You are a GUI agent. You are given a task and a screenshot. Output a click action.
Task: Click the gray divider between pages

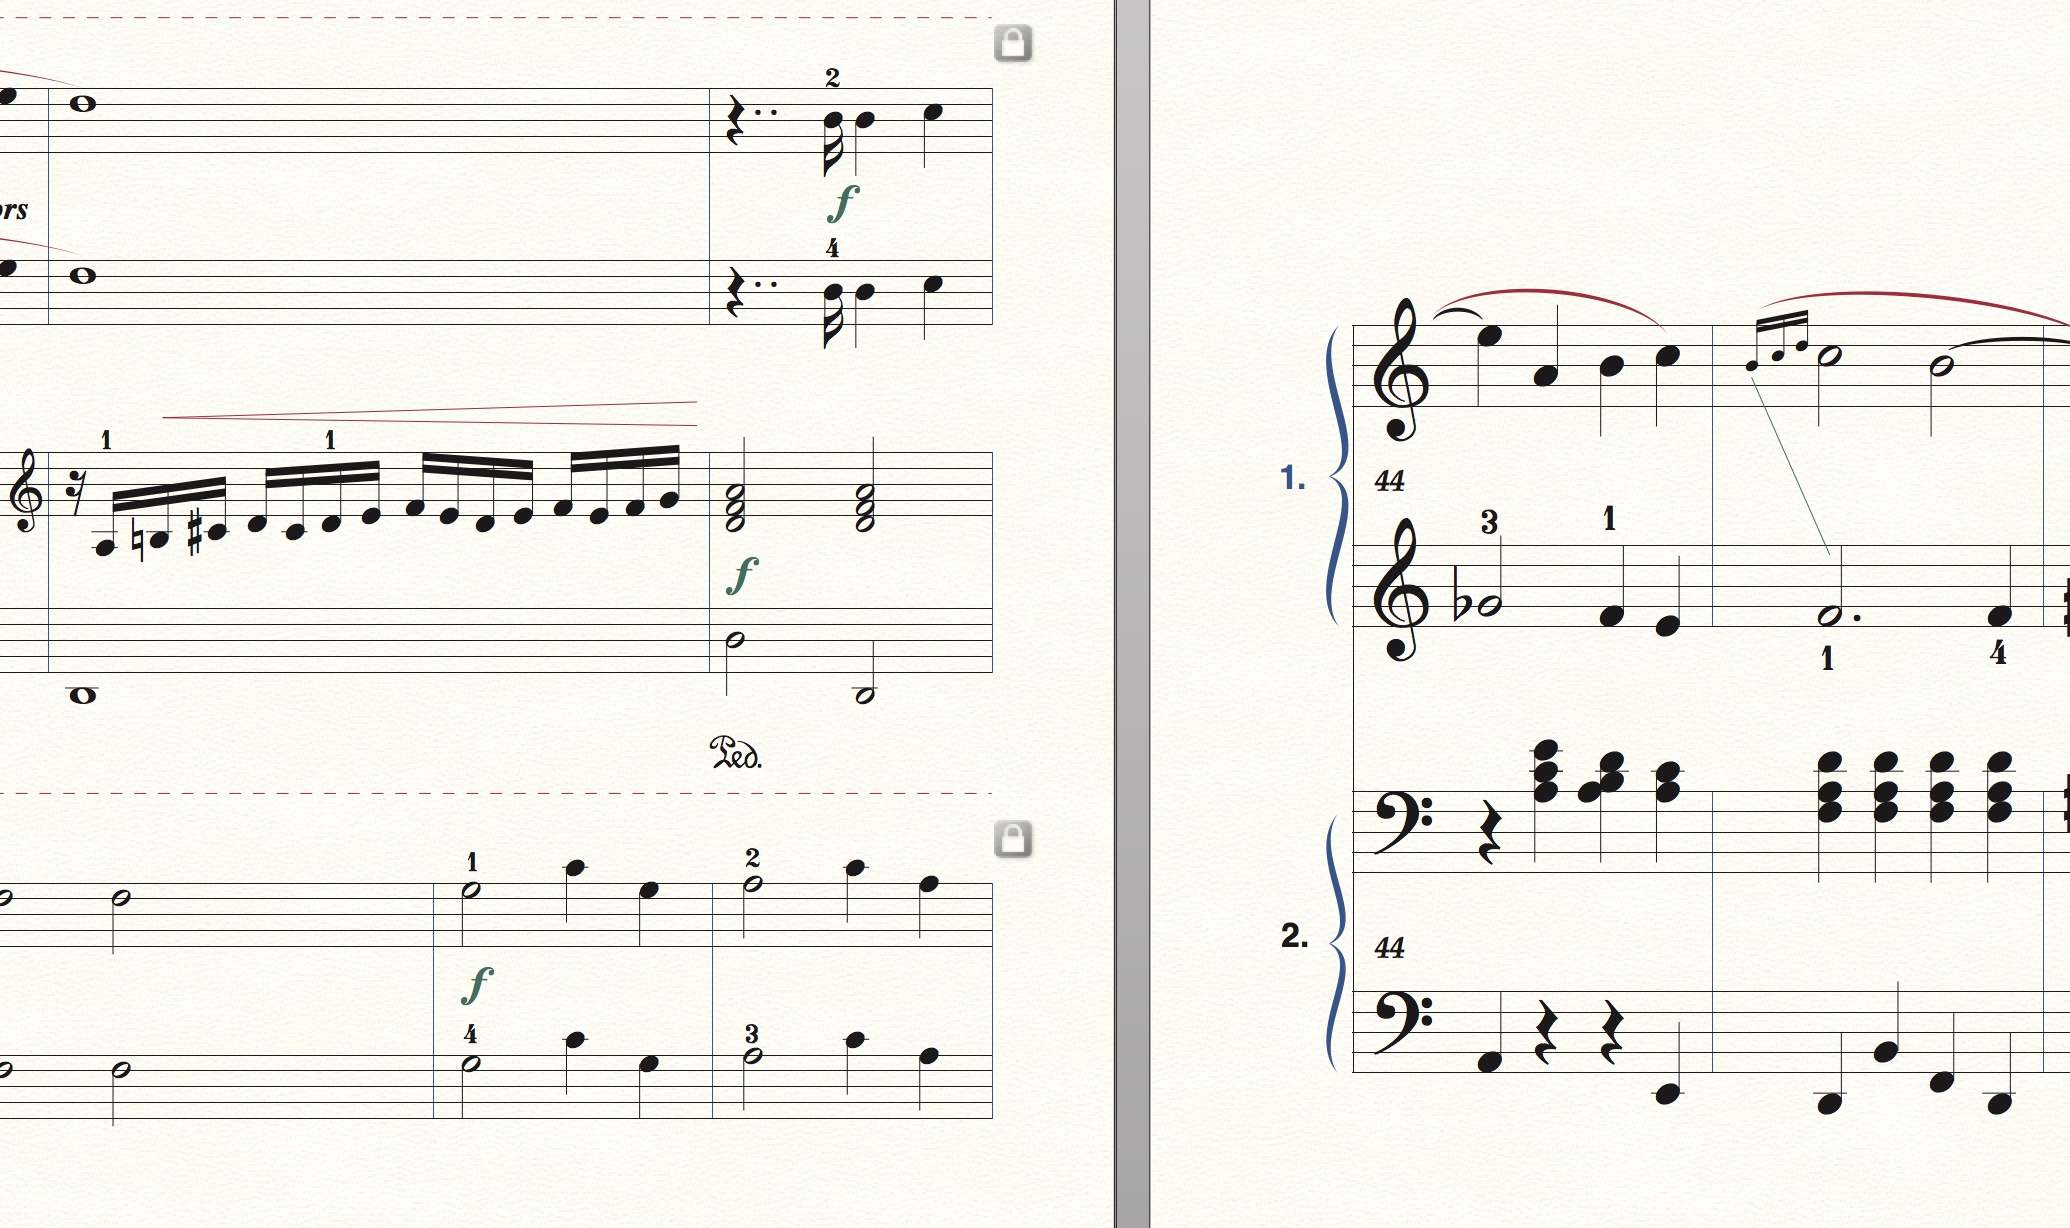click(1132, 614)
